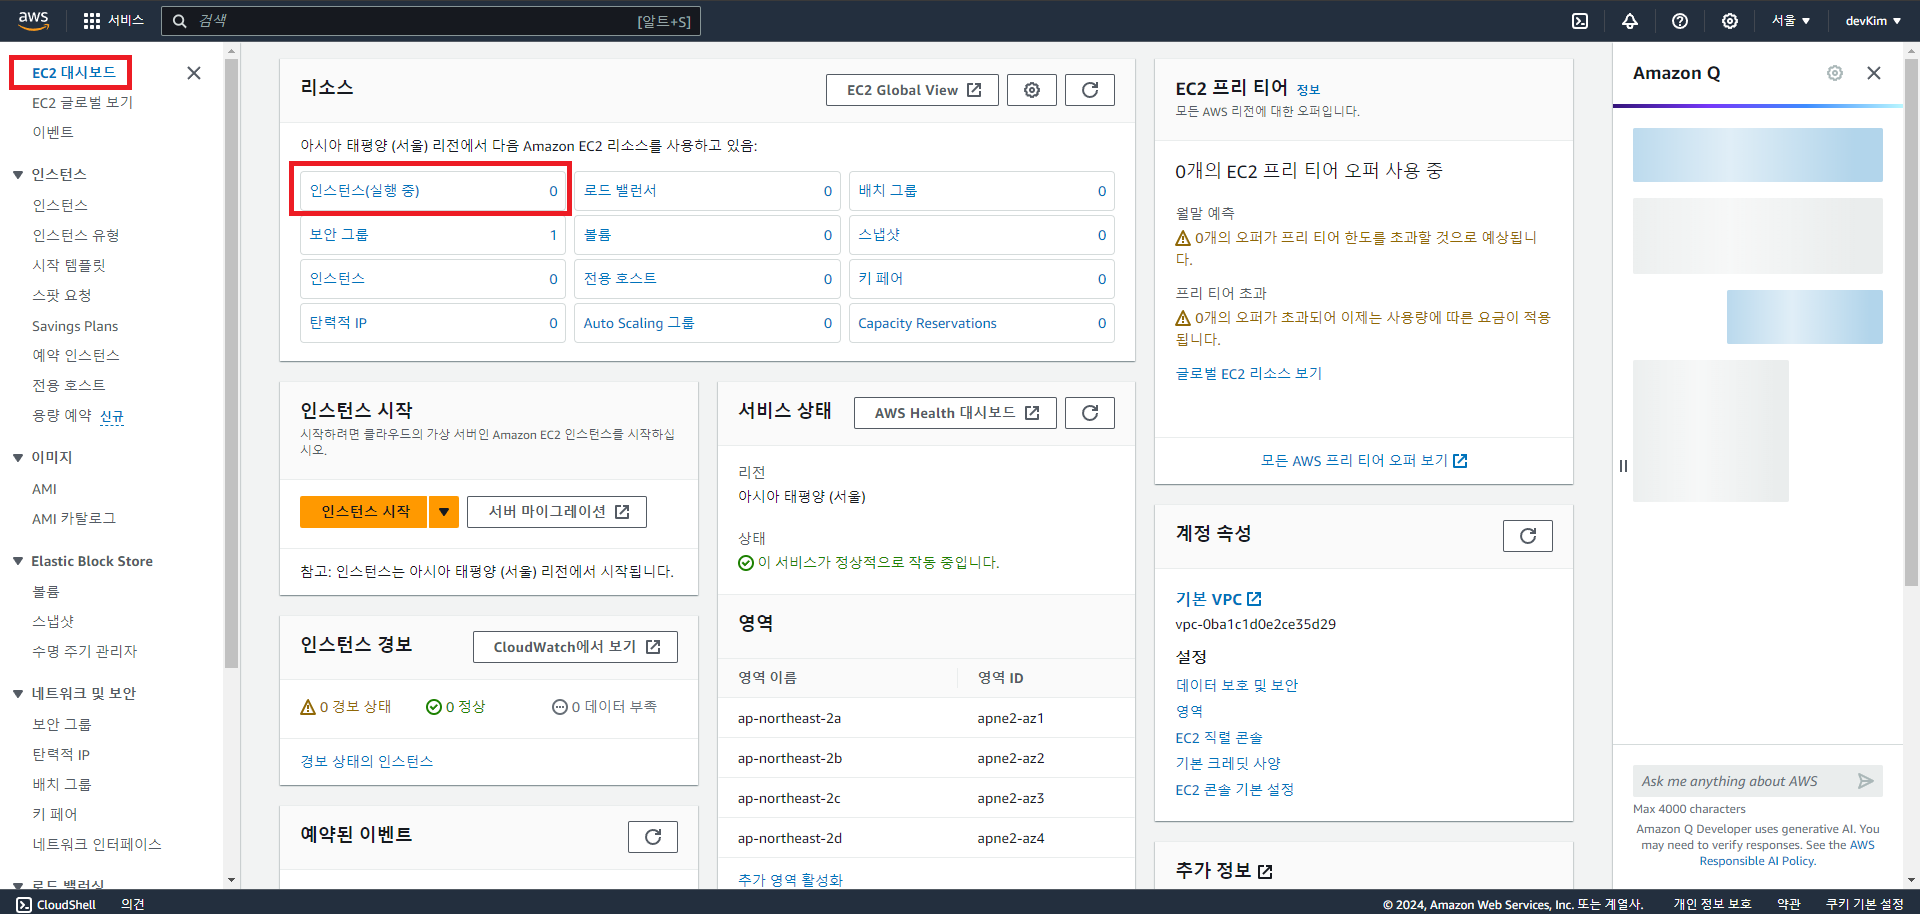Open the 기본 VPC link
This screenshot has height=914, width=1920.
point(1219,599)
